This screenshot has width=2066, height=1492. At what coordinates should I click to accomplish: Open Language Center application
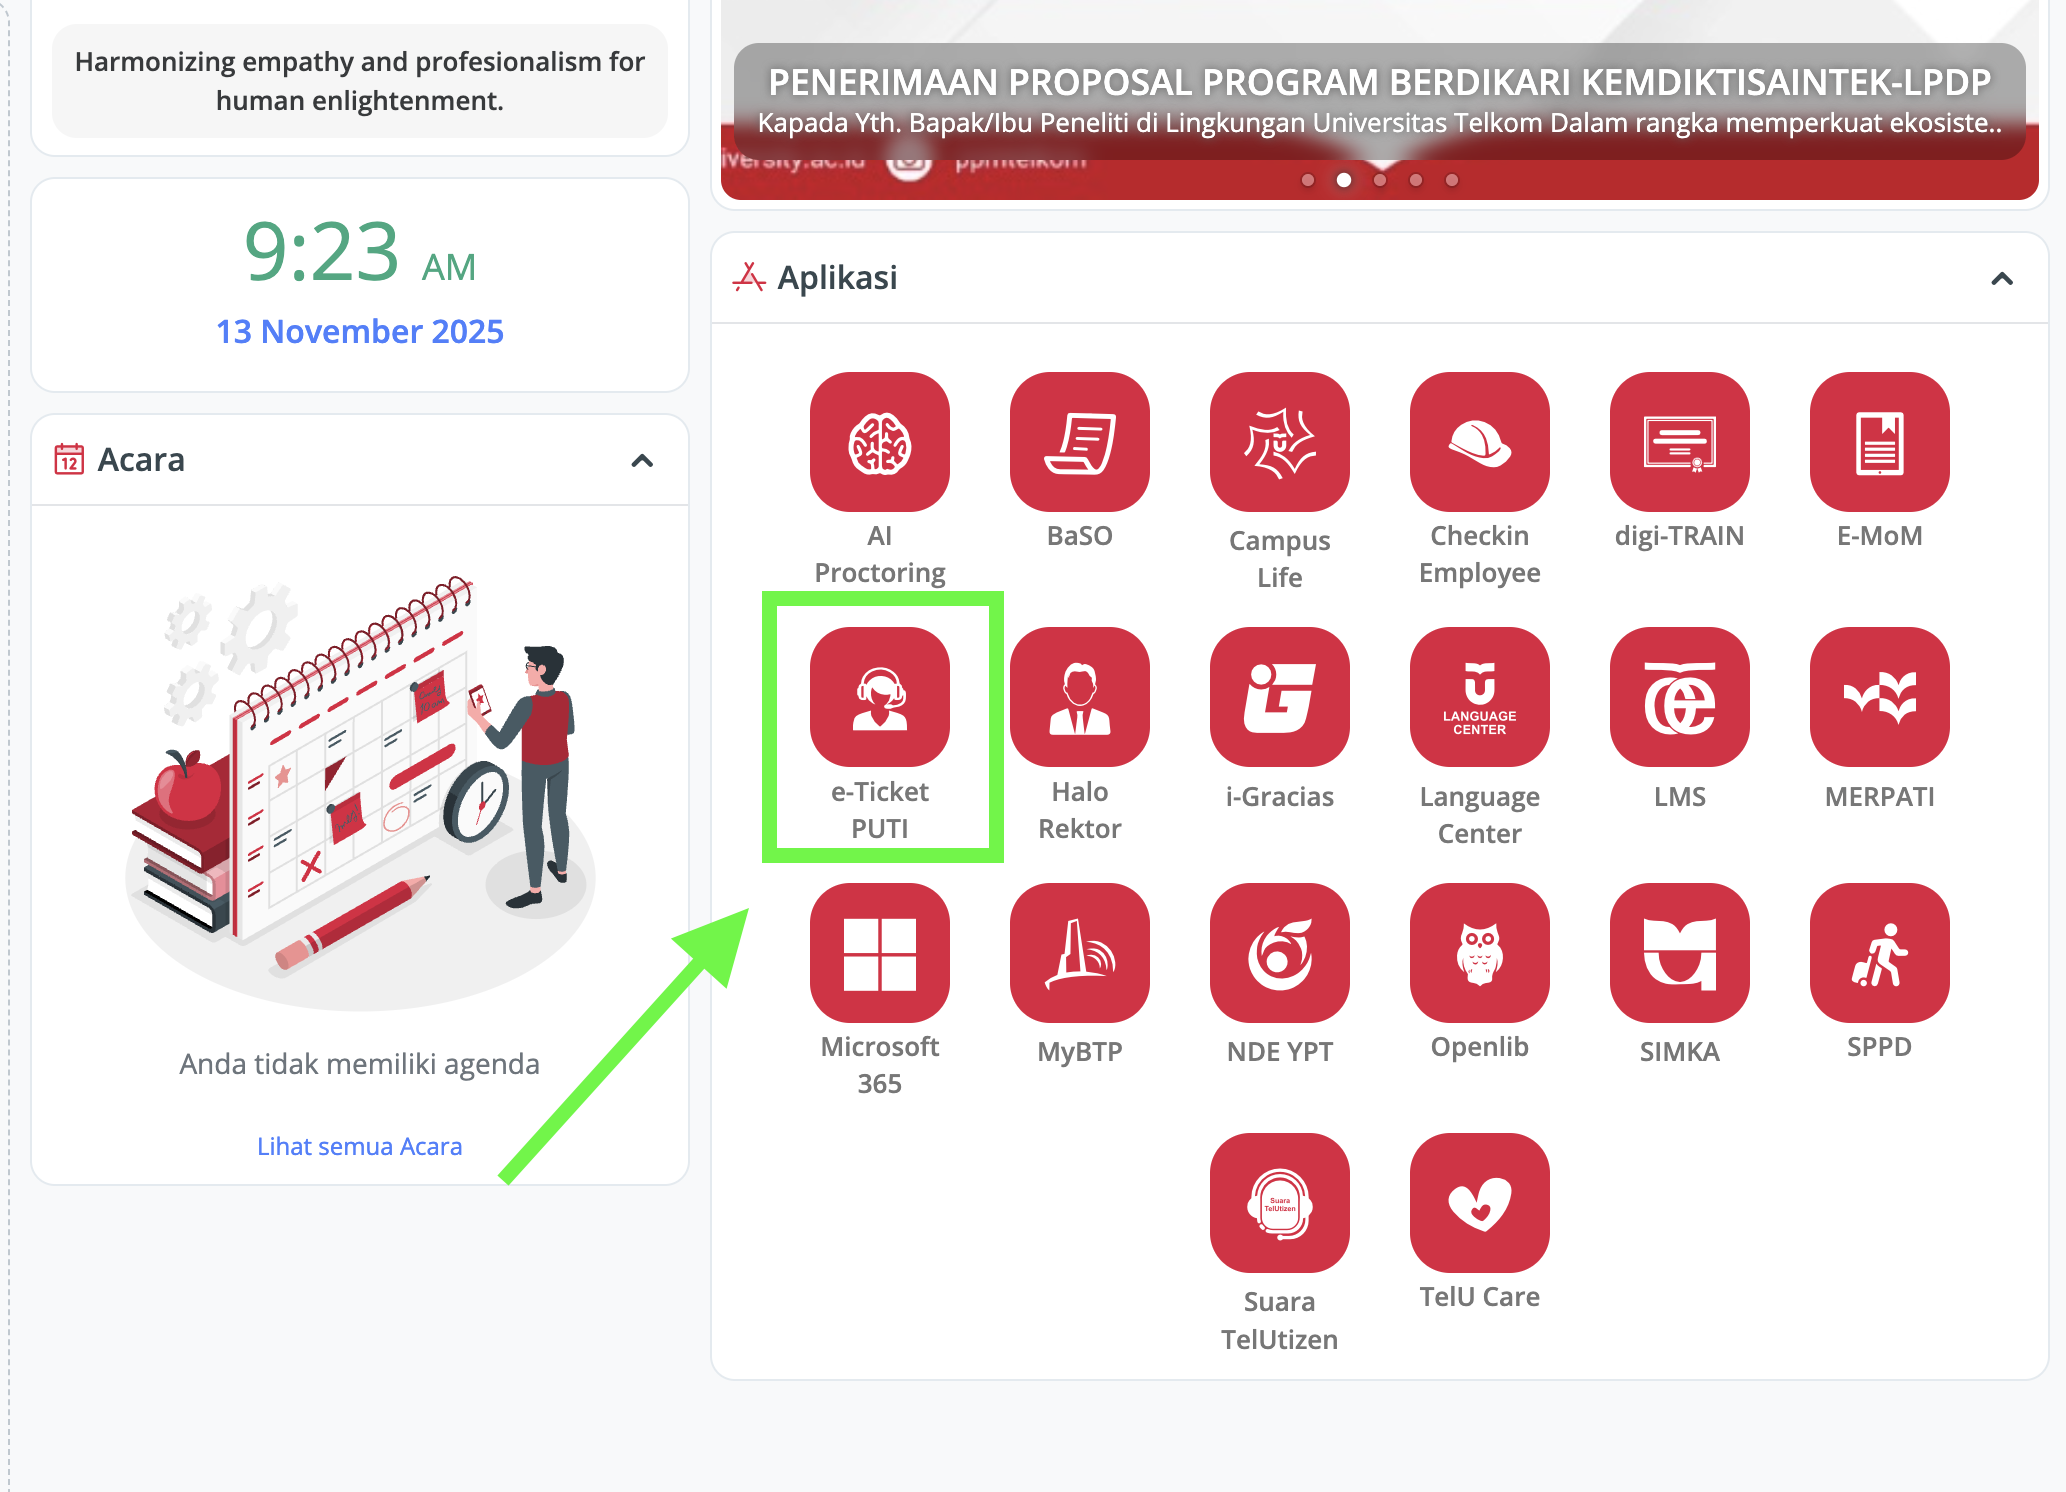click(x=1479, y=698)
